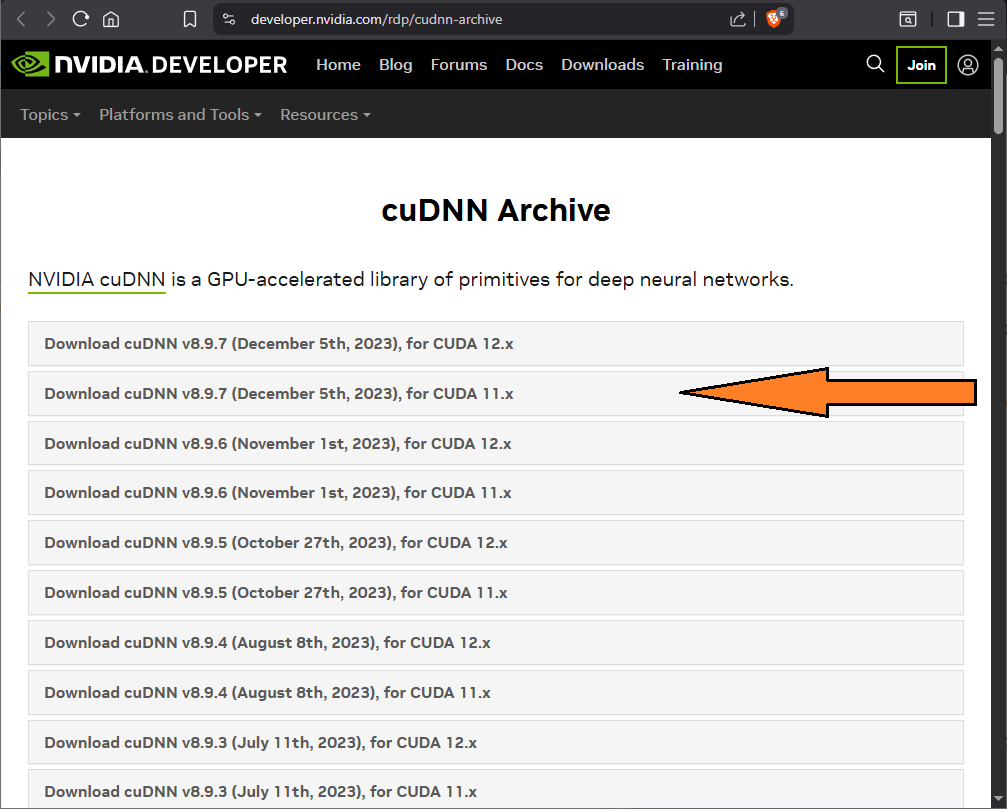Toggle the browser sidebar panel icon

[956, 19]
